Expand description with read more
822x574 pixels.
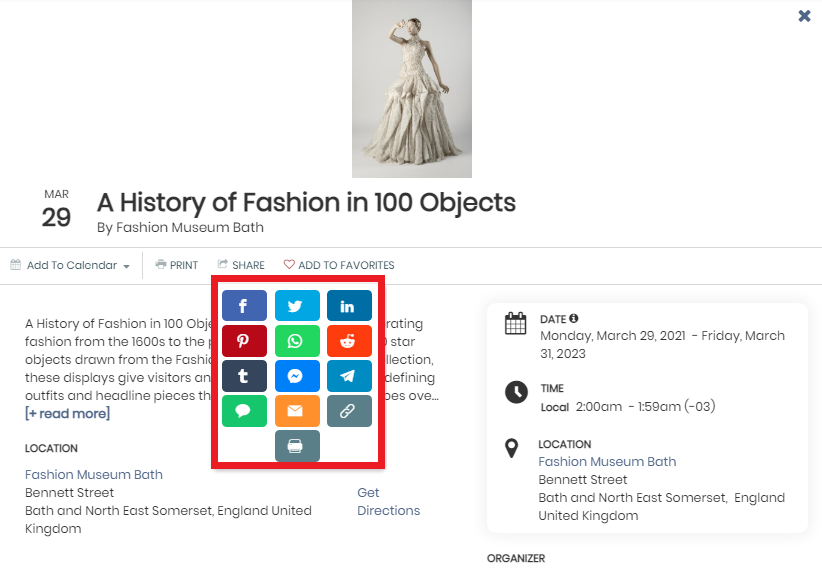pos(68,414)
